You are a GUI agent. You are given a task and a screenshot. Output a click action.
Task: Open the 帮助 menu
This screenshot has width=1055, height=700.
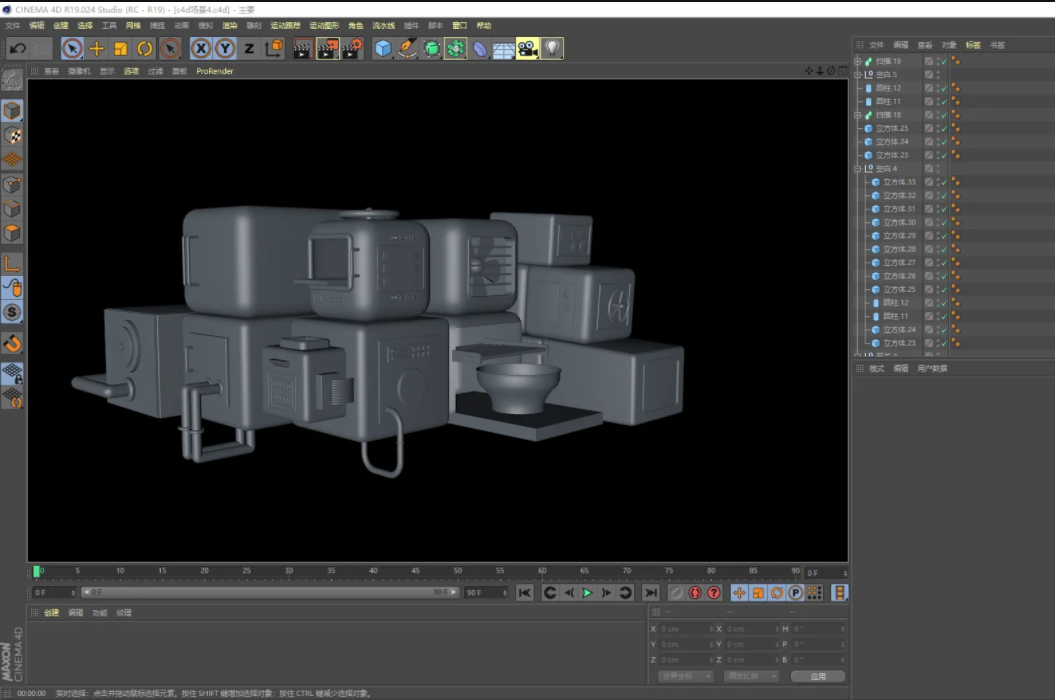484,26
